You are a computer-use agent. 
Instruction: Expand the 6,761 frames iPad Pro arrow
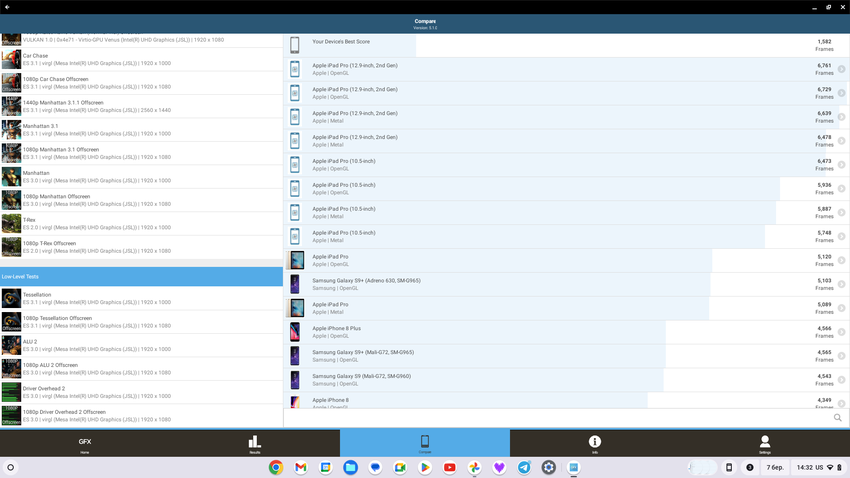841,69
